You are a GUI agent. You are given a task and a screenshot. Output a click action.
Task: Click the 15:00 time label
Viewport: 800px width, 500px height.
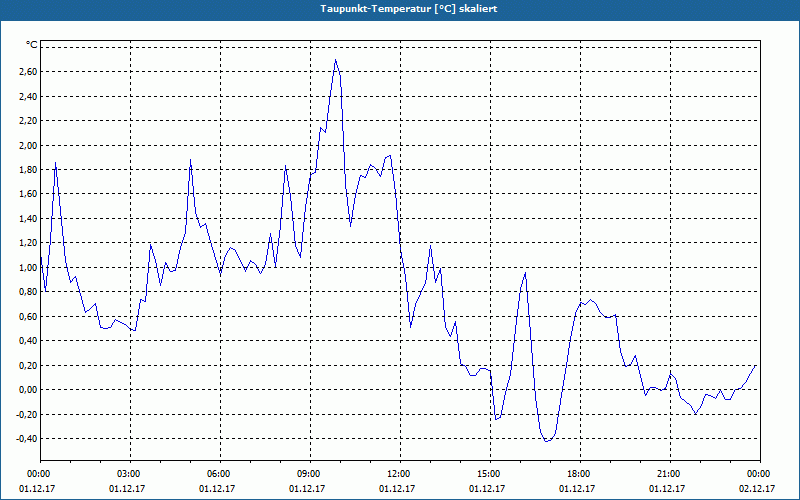(490, 474)
